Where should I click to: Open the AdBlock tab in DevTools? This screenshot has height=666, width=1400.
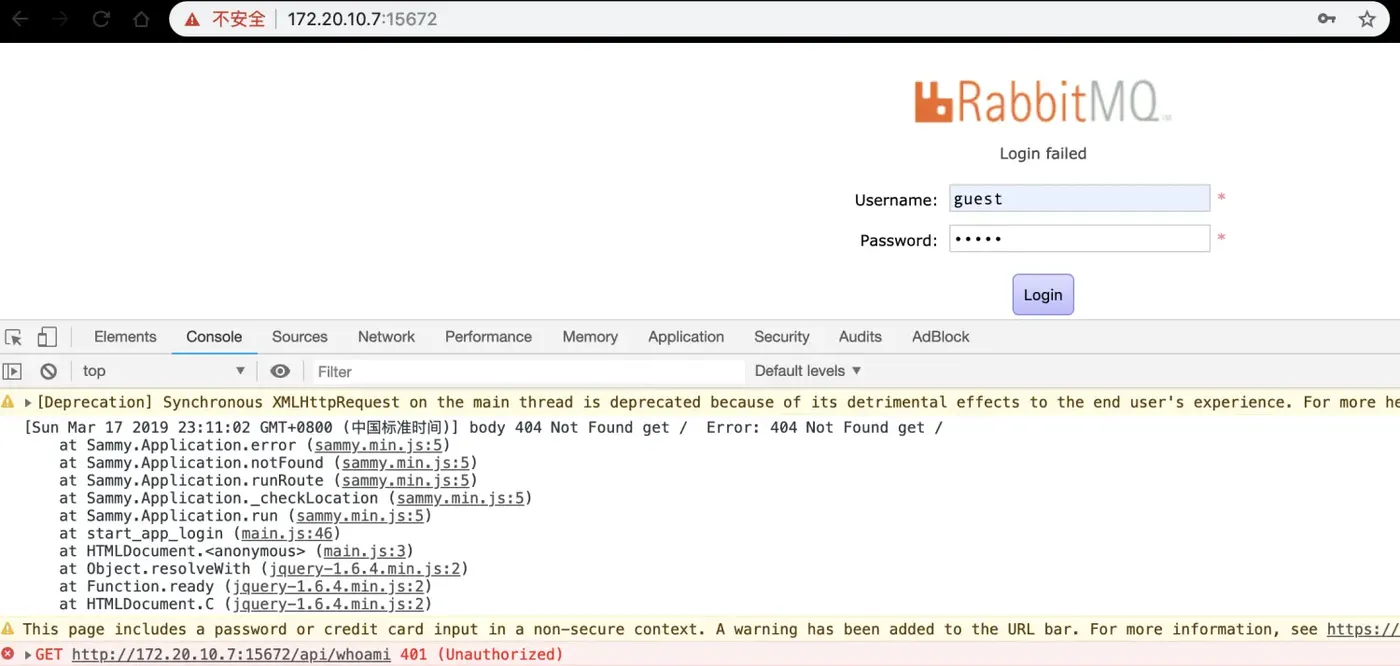[x=941, y=337]
